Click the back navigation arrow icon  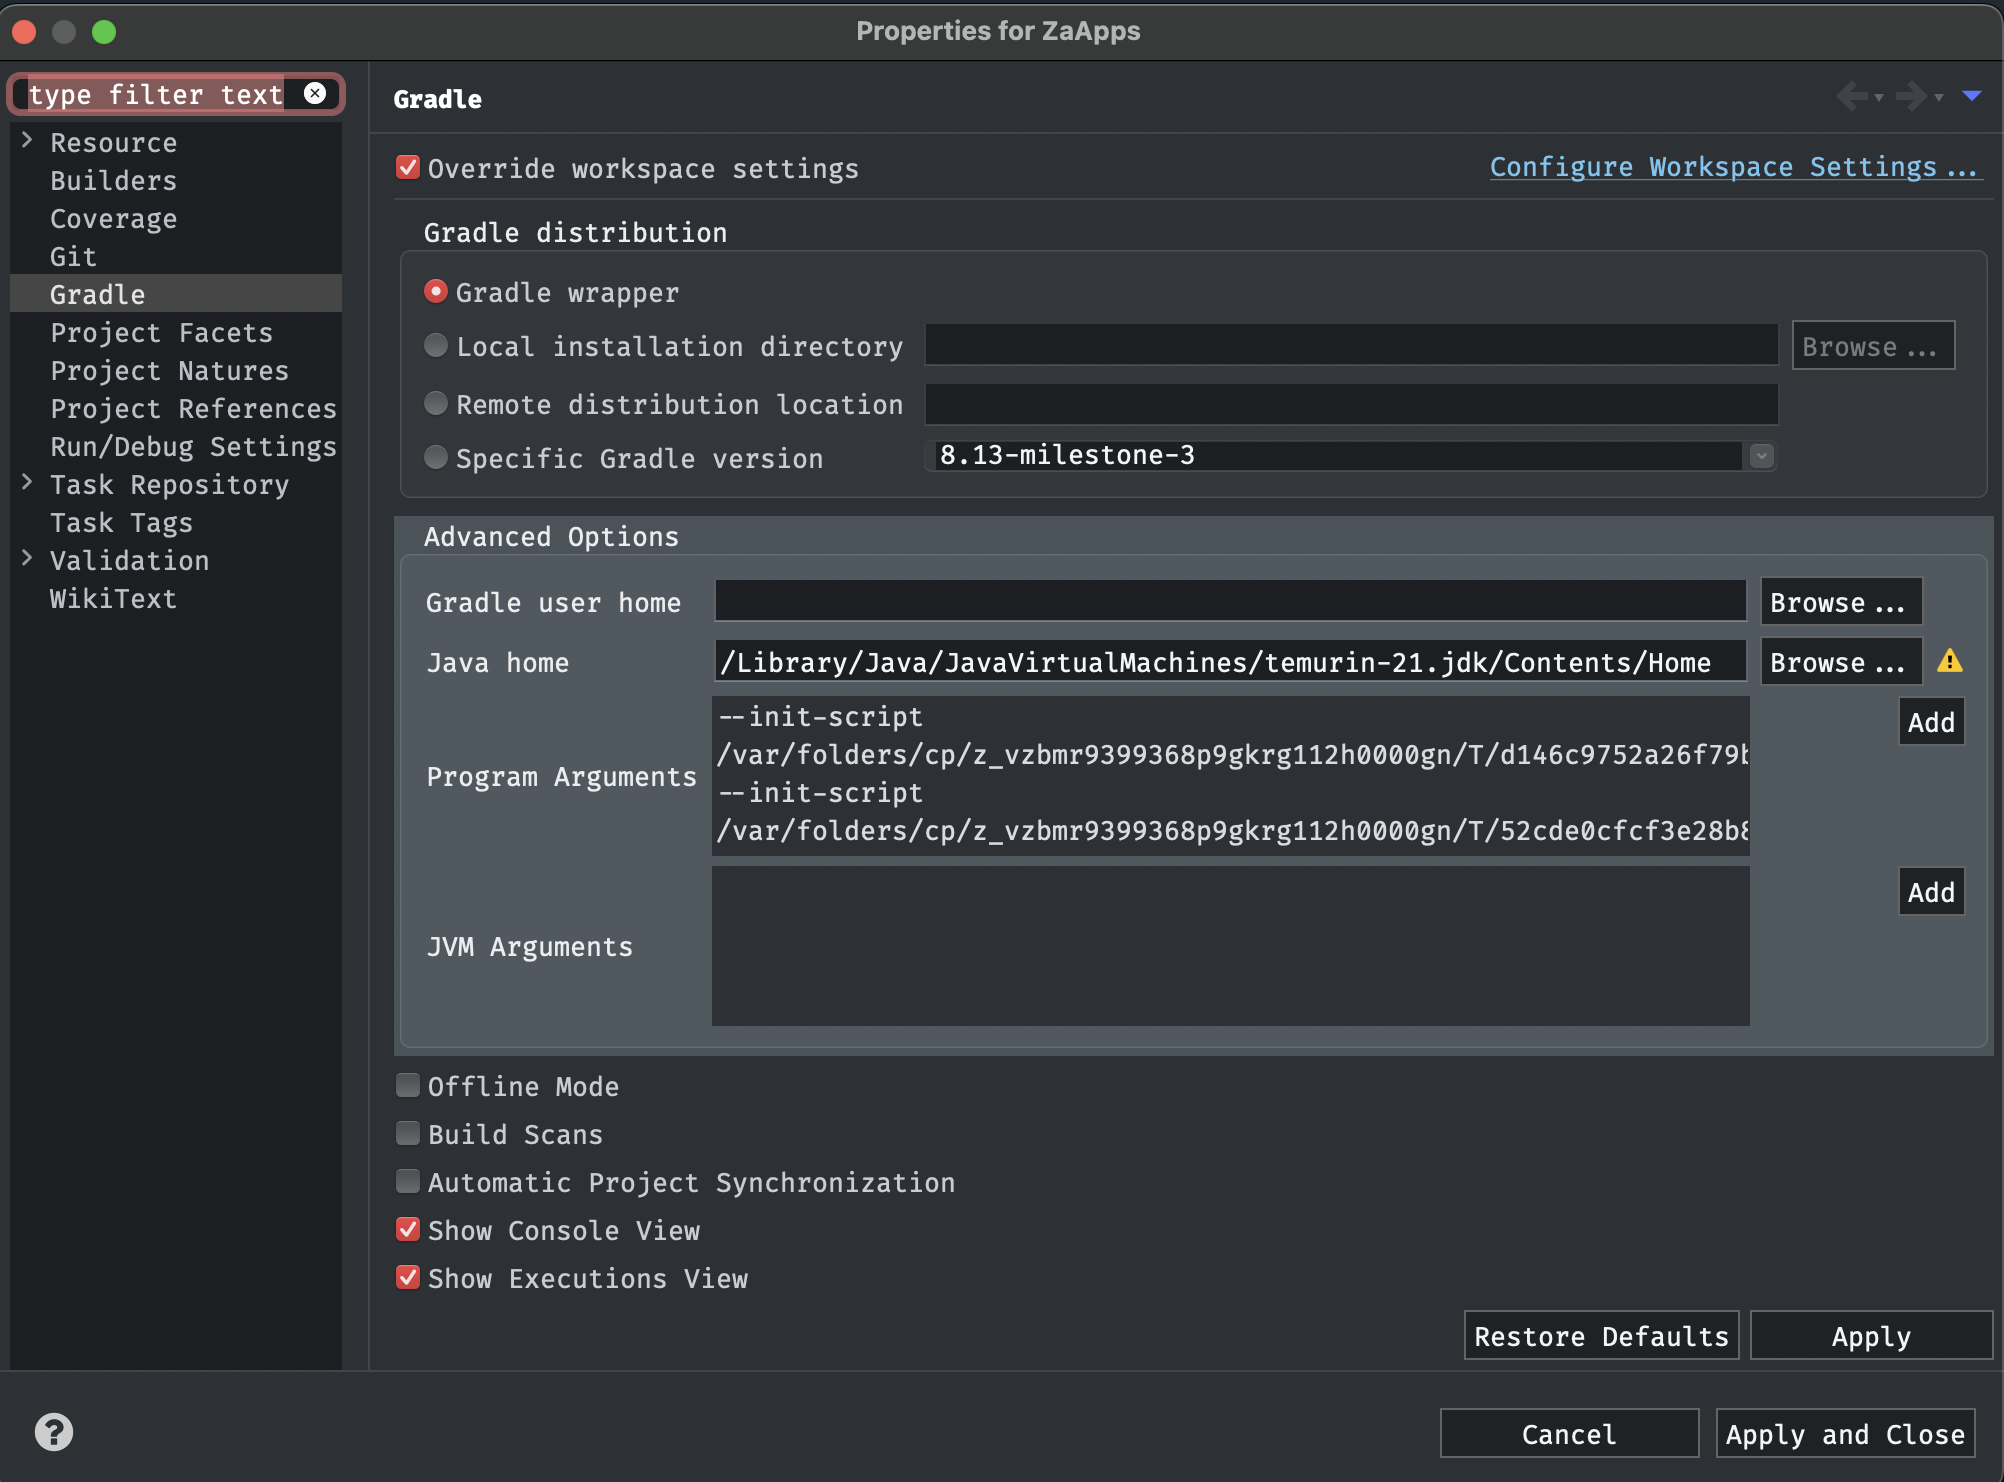[x=1852, y=96]
